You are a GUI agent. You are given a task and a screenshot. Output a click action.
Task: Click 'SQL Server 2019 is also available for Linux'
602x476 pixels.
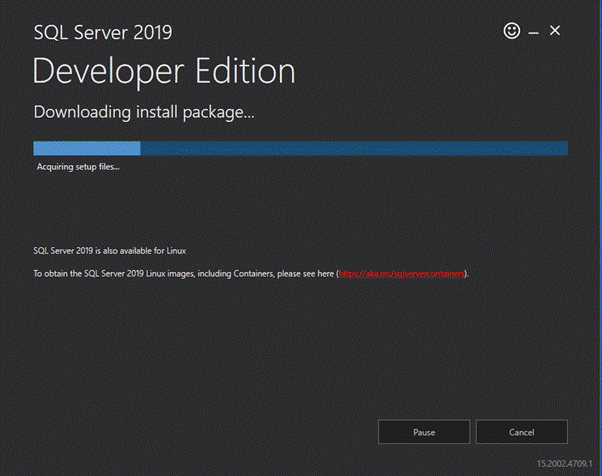click(x=109, y=251)
